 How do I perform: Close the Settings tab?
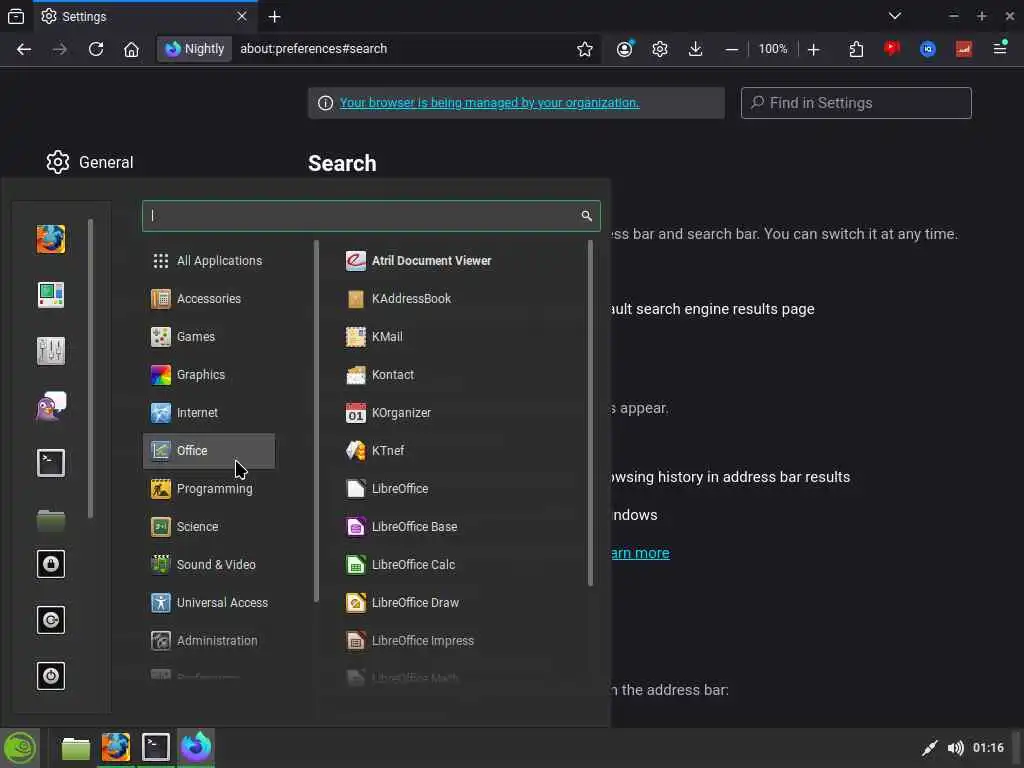(x=242, y=16)
